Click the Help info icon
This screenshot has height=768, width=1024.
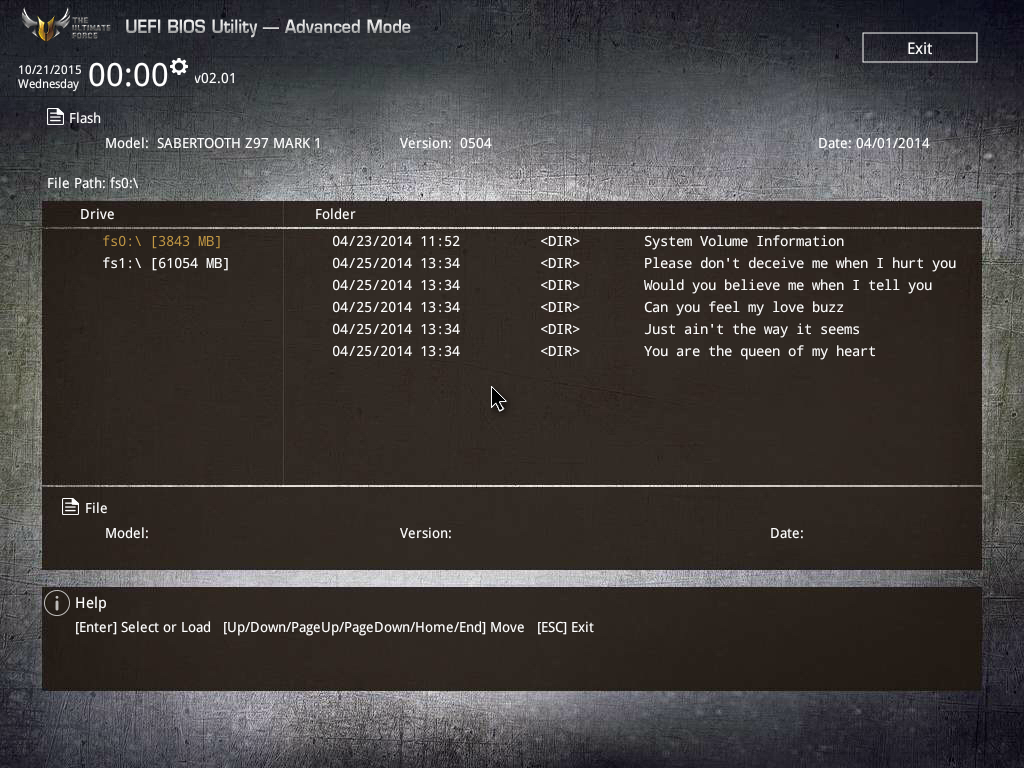pyautogui.click(x=57, y=603)
